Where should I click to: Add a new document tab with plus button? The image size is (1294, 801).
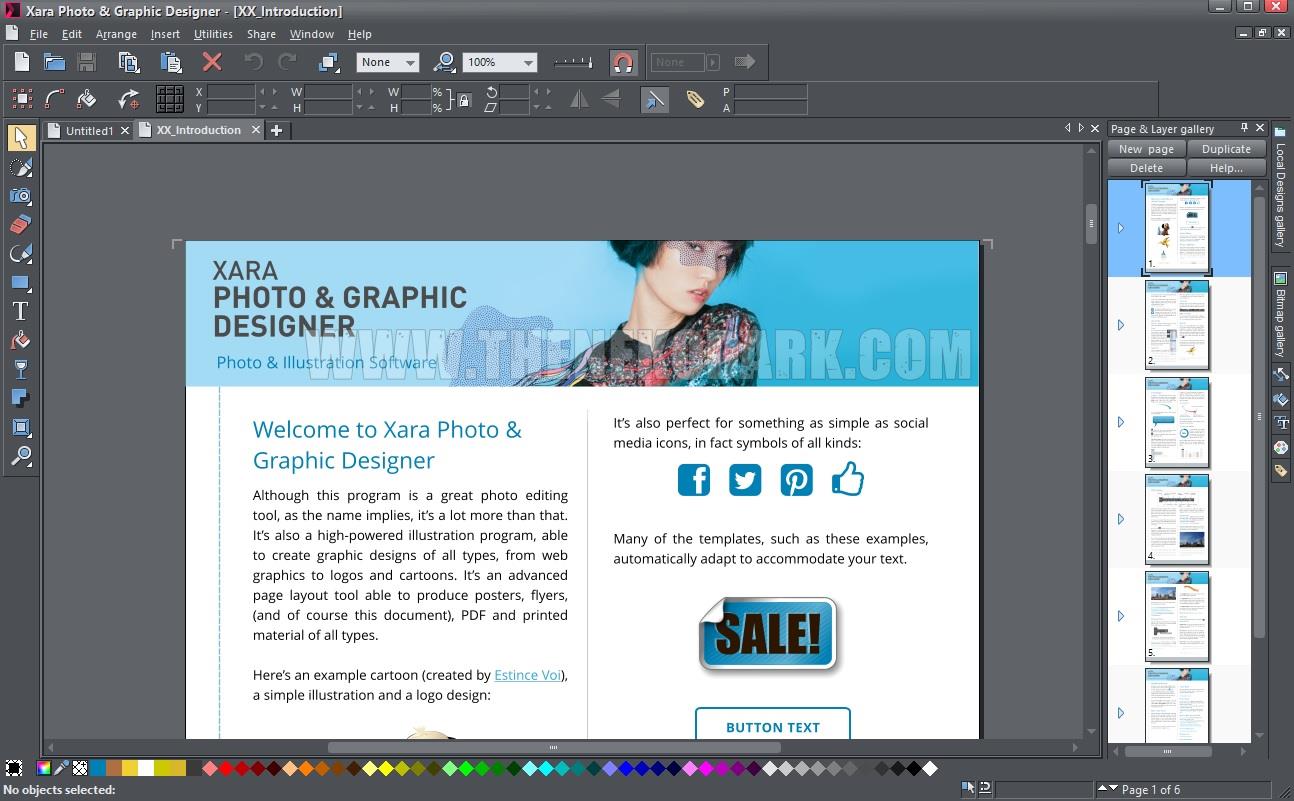pos(277,130)
